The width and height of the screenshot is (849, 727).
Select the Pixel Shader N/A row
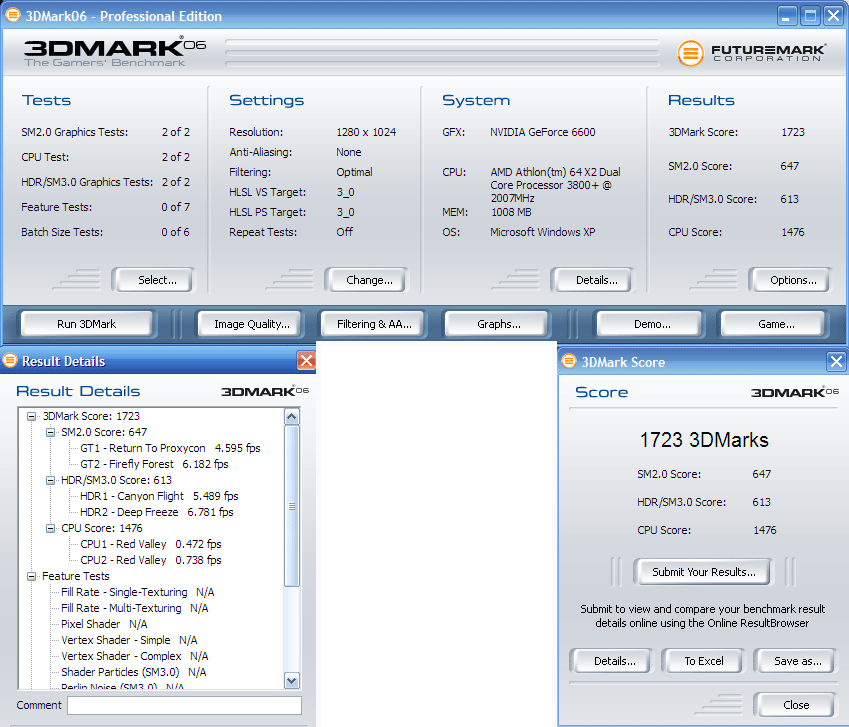pos(104,624)
